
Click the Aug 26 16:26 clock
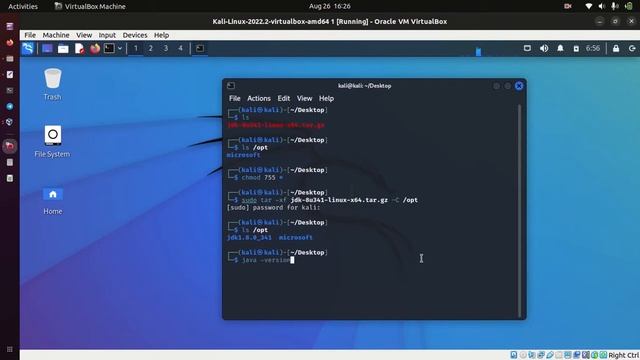330,6
